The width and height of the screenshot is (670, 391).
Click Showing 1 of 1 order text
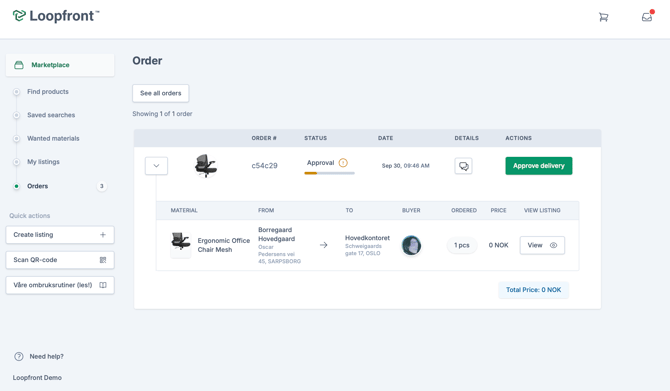(x=162, y=114)
